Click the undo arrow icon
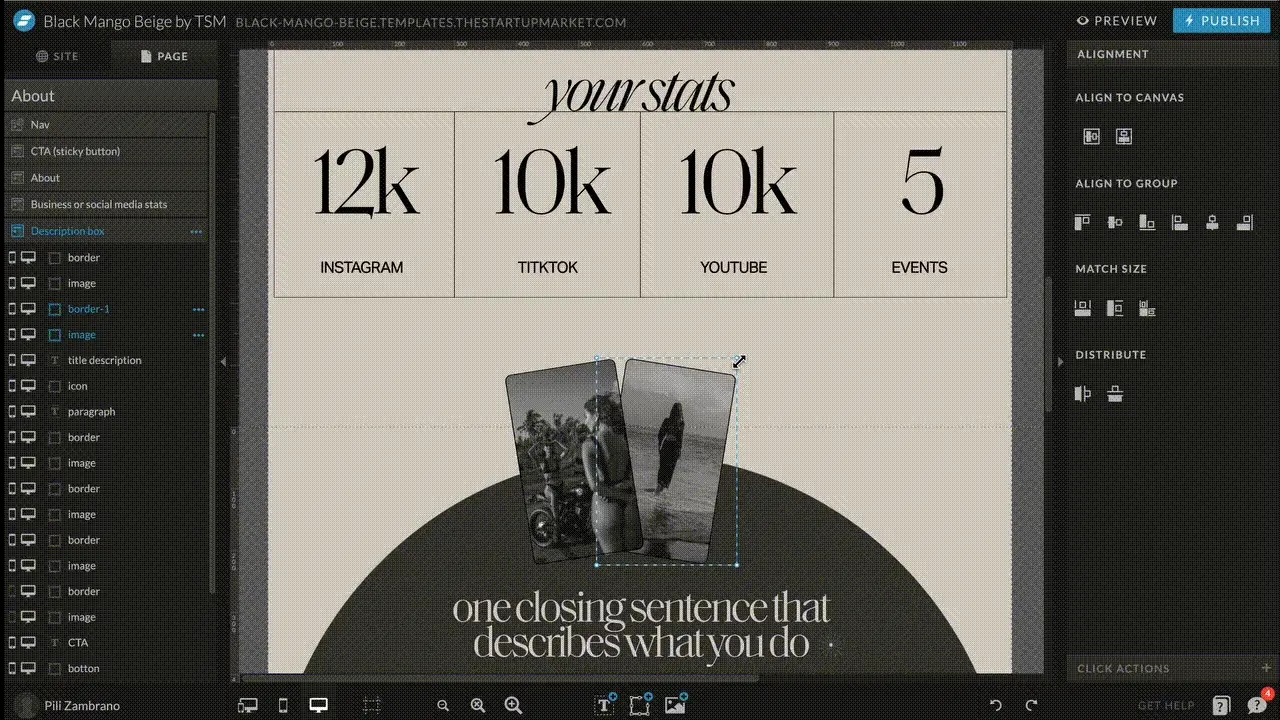The height and width of the screenshot is (720, 1280). [x=995, y=705]
